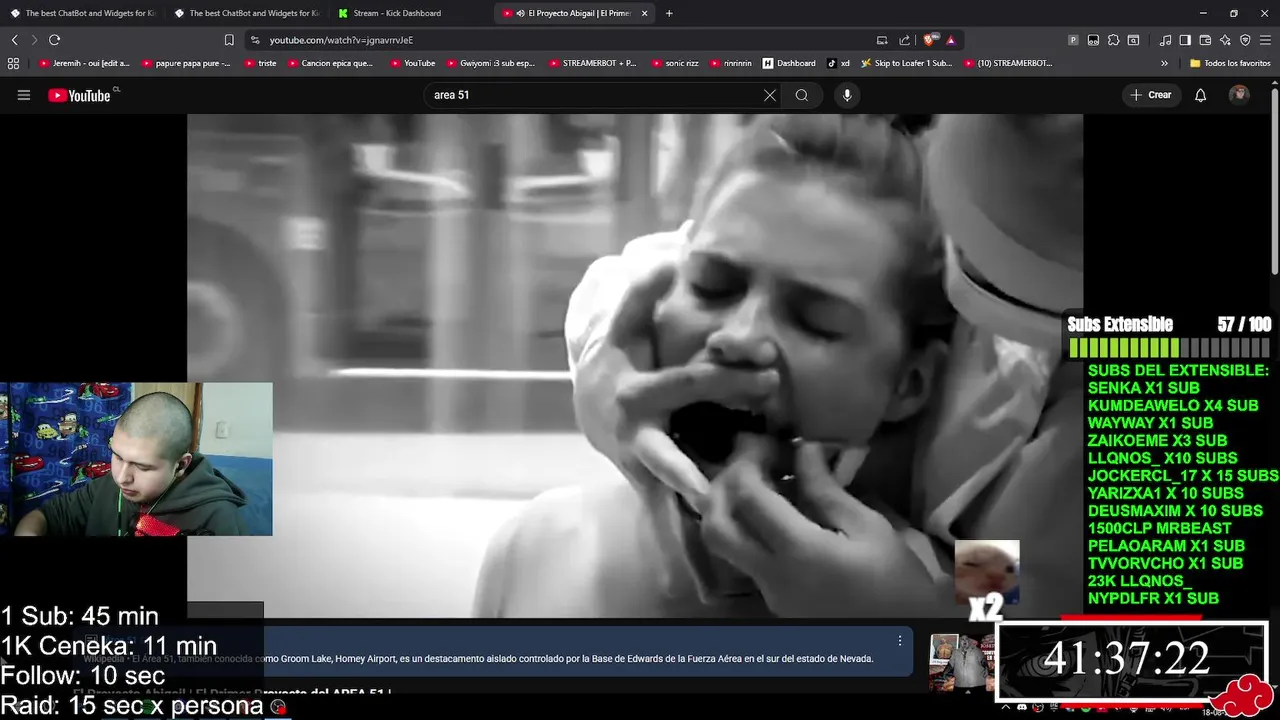Image resolution: width=1280 pixels, height=720 pixels.
Task: Toggle the browser sidebar panel
Action: point(1185,40)
